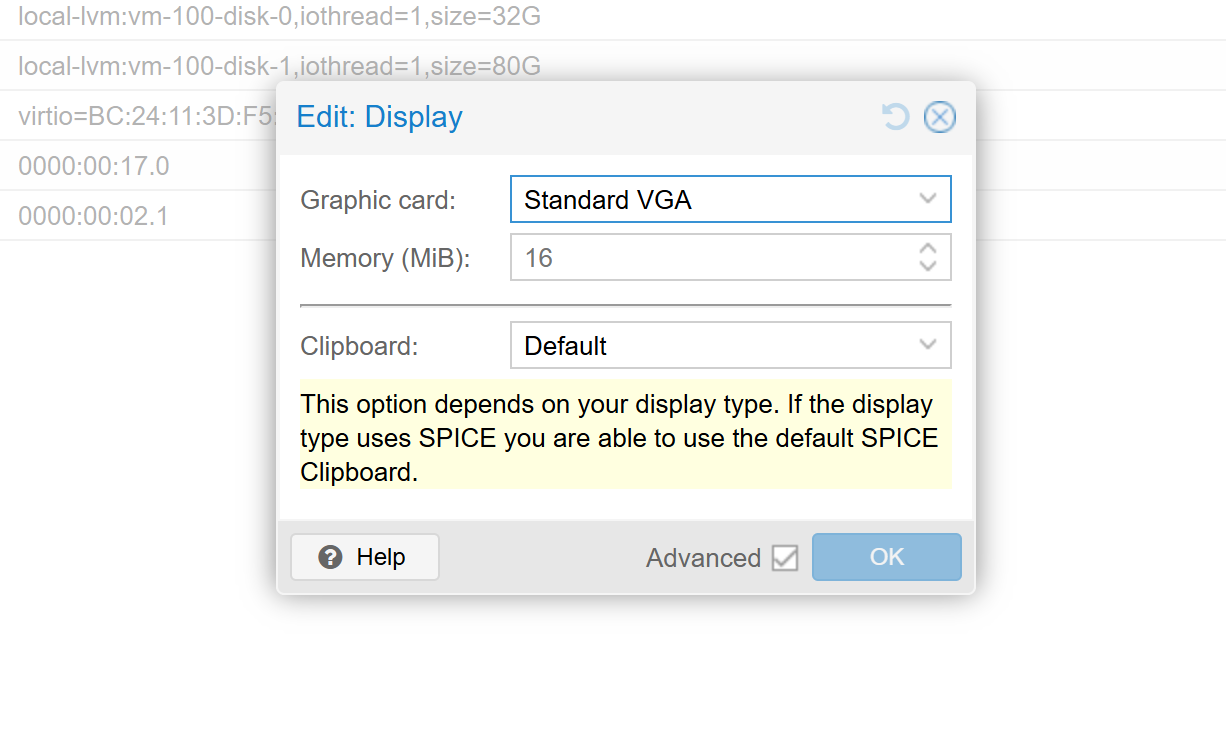1226x739 pixels.
Task: Confirm changes with the OK button
Action: click(886, 557)
